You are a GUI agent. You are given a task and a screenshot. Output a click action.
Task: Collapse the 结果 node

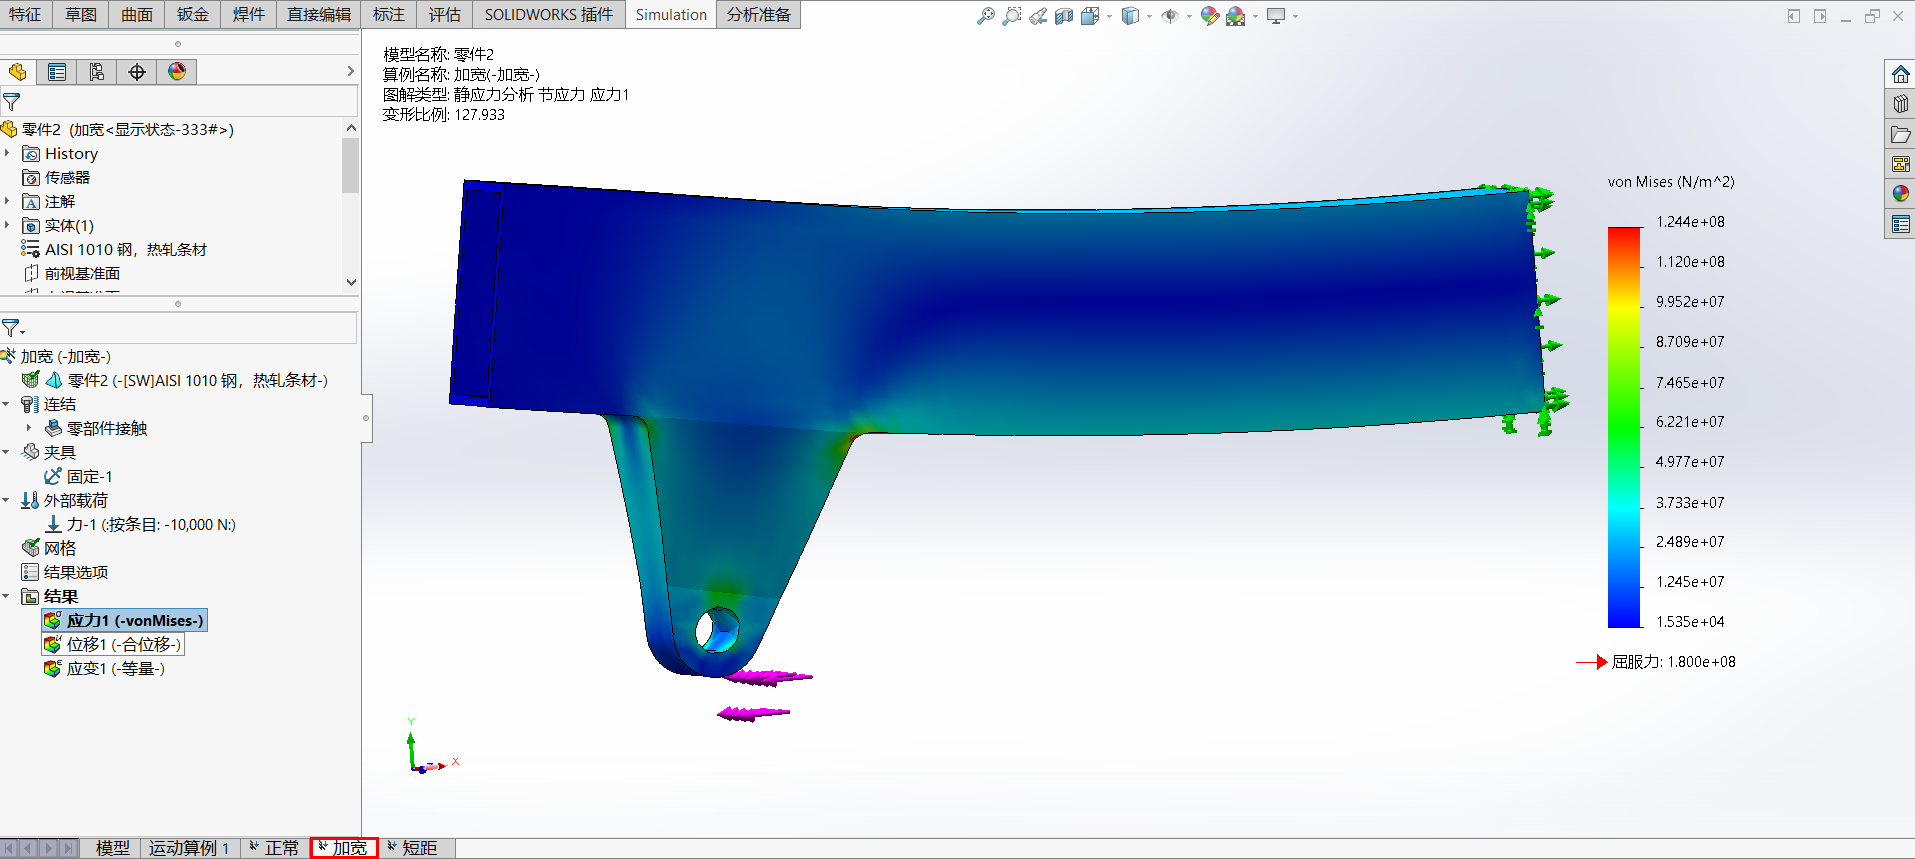tap(6, 596)
